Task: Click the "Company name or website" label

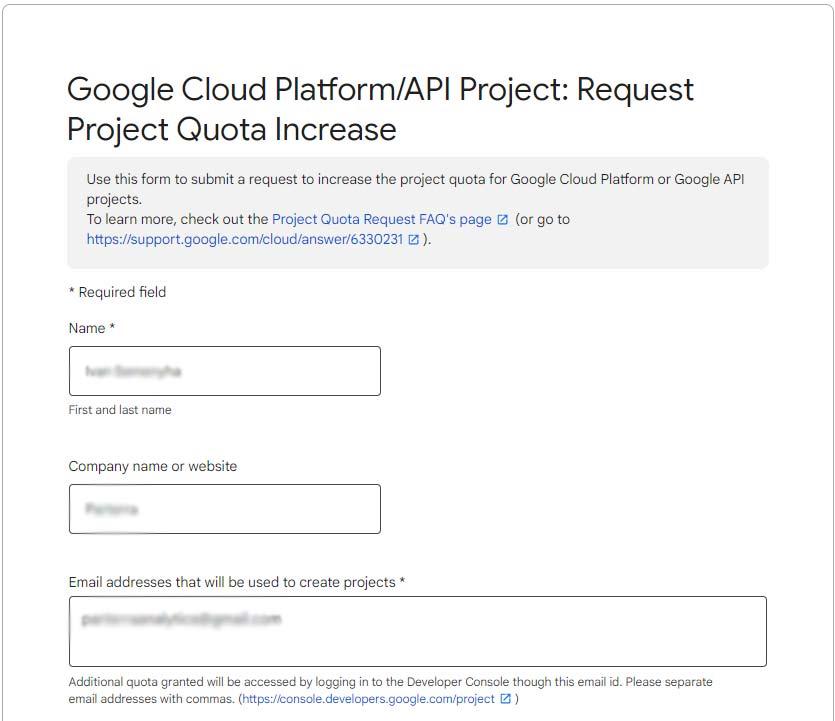Action: [153, 466]
